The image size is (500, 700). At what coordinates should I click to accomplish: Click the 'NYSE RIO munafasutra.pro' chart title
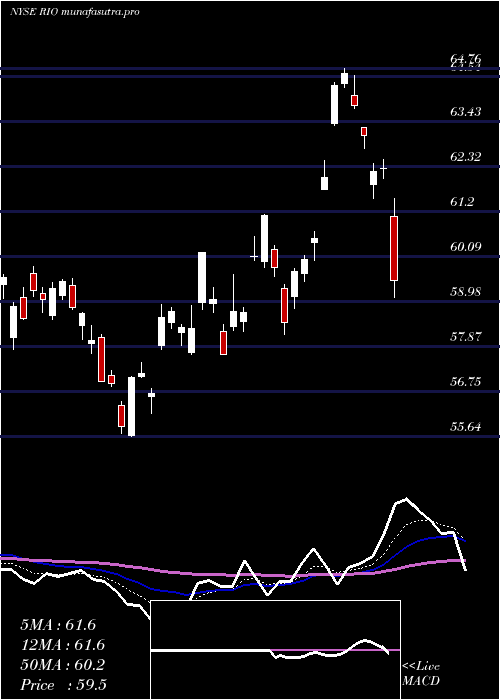(75, 12)
